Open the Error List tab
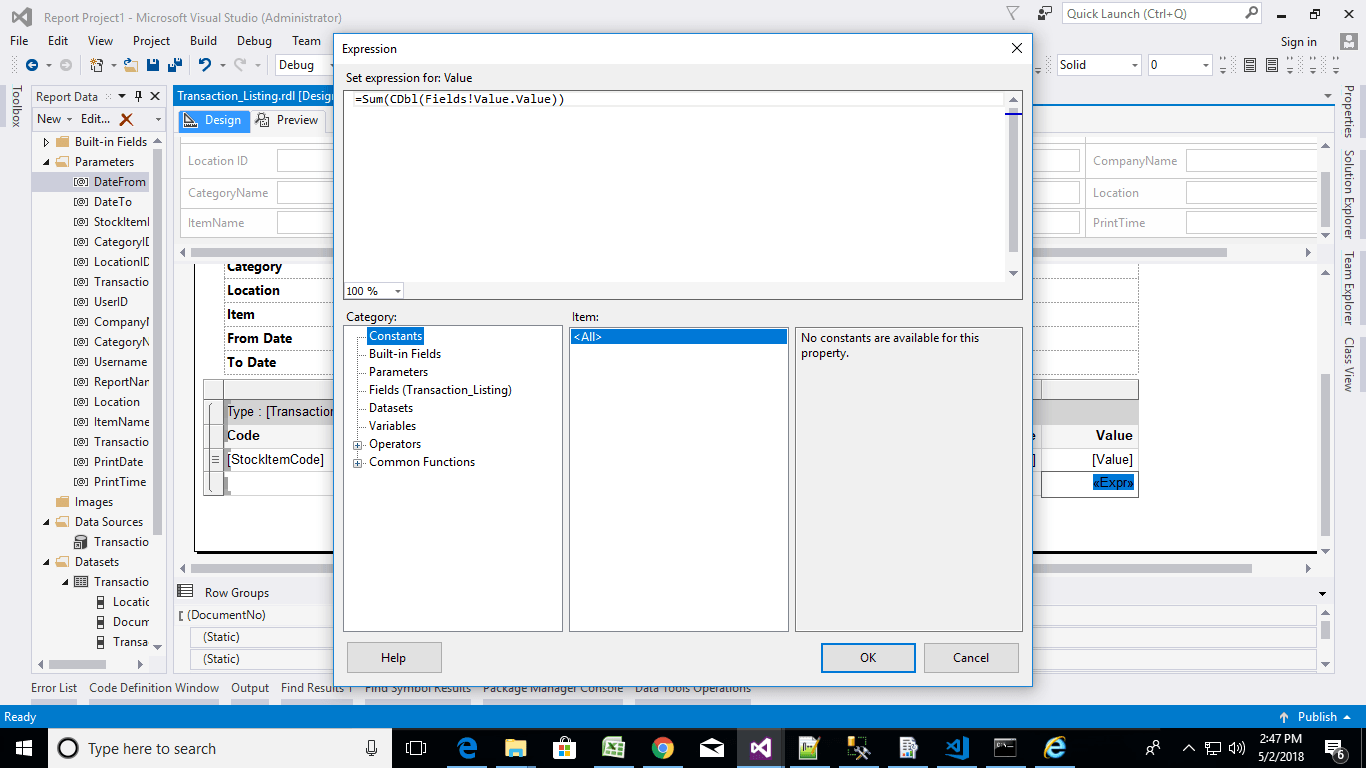The image size is (1366, 768). click(x=54, y=688)
